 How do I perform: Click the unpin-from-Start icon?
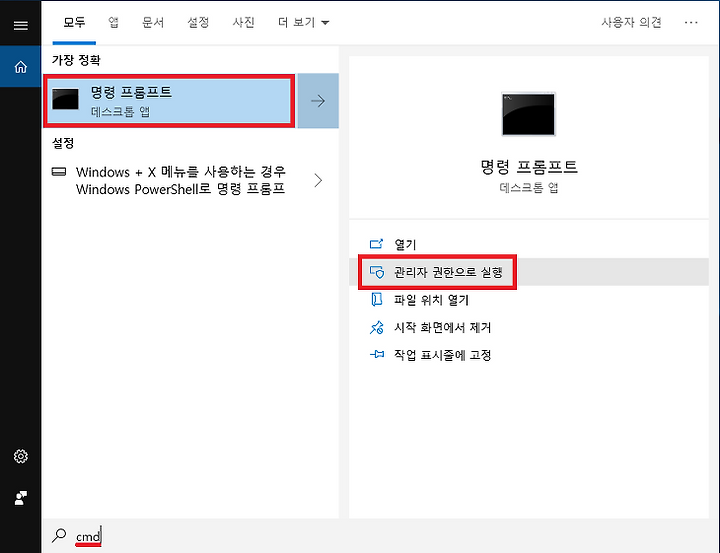click(377, 327)
